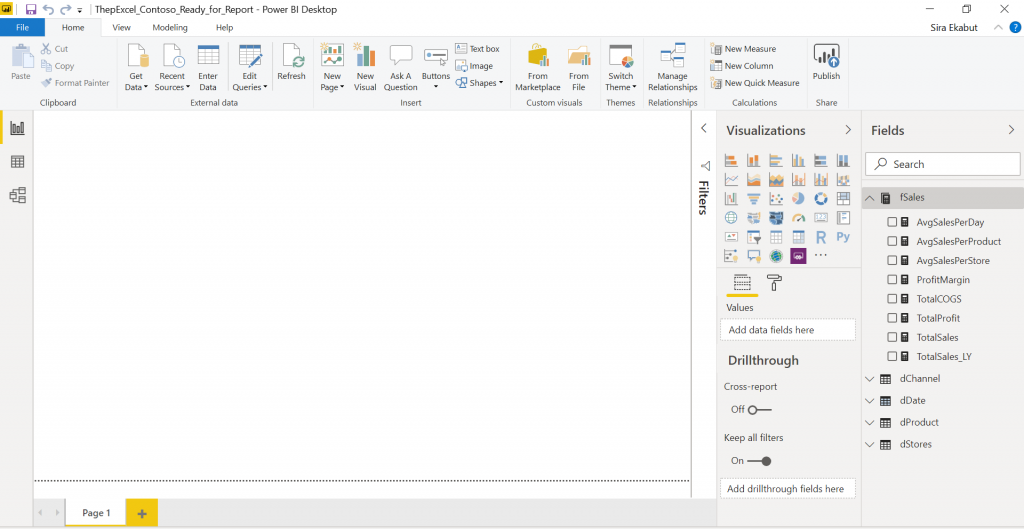Switch to the Help ribbon tab
The image size is (1024, 529).
coord(225,27)
